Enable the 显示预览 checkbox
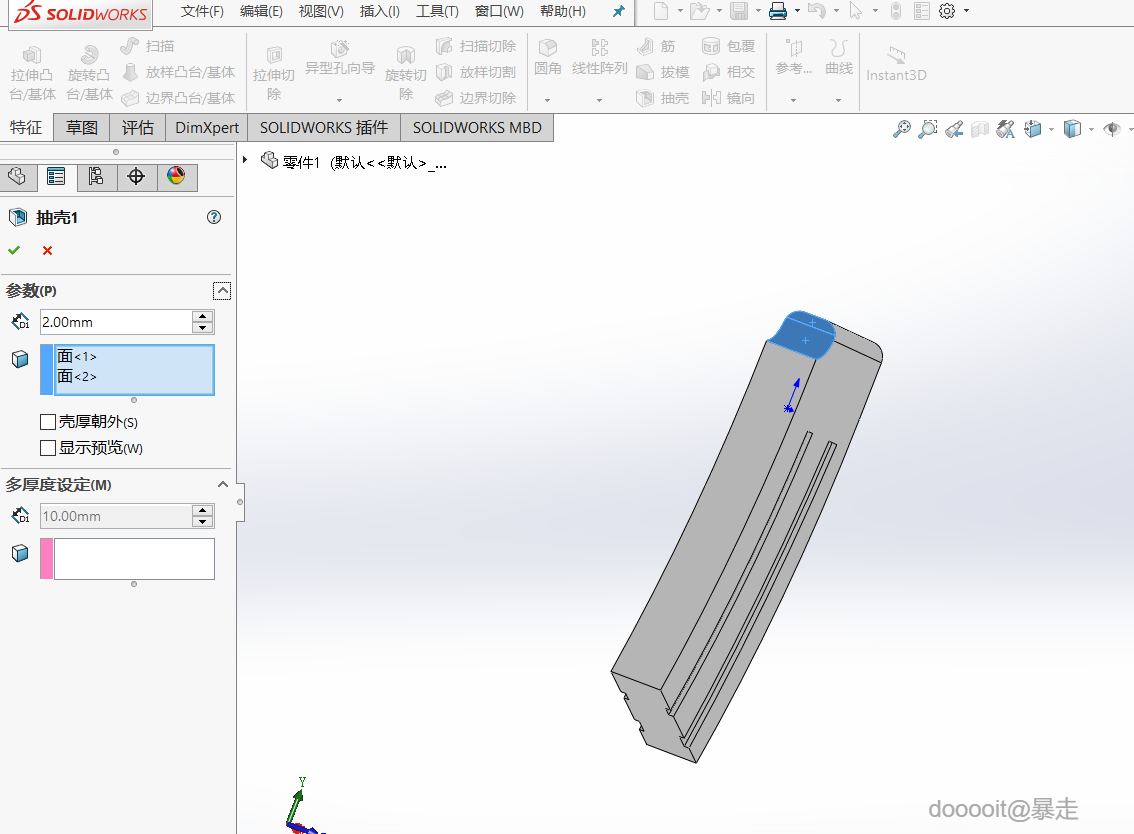The height and width of the screenshot is (834, 1134). coord(48,448)
